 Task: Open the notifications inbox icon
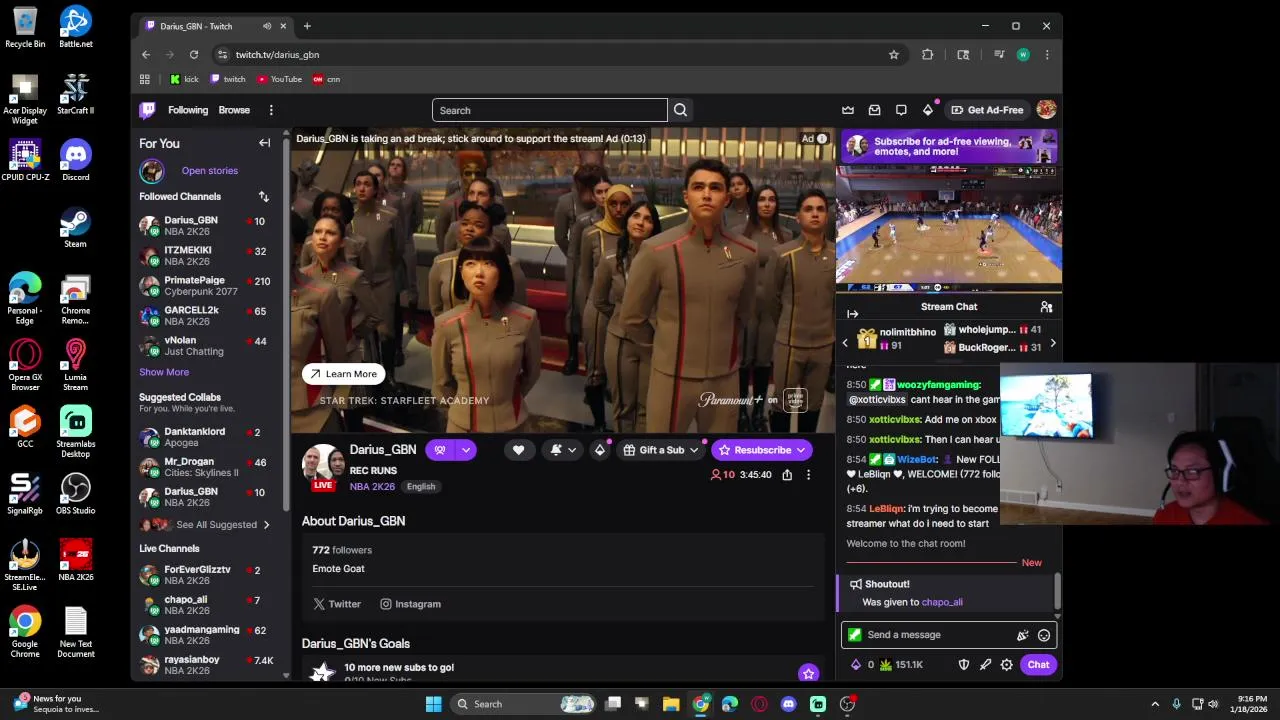click(x=874, y=110)
